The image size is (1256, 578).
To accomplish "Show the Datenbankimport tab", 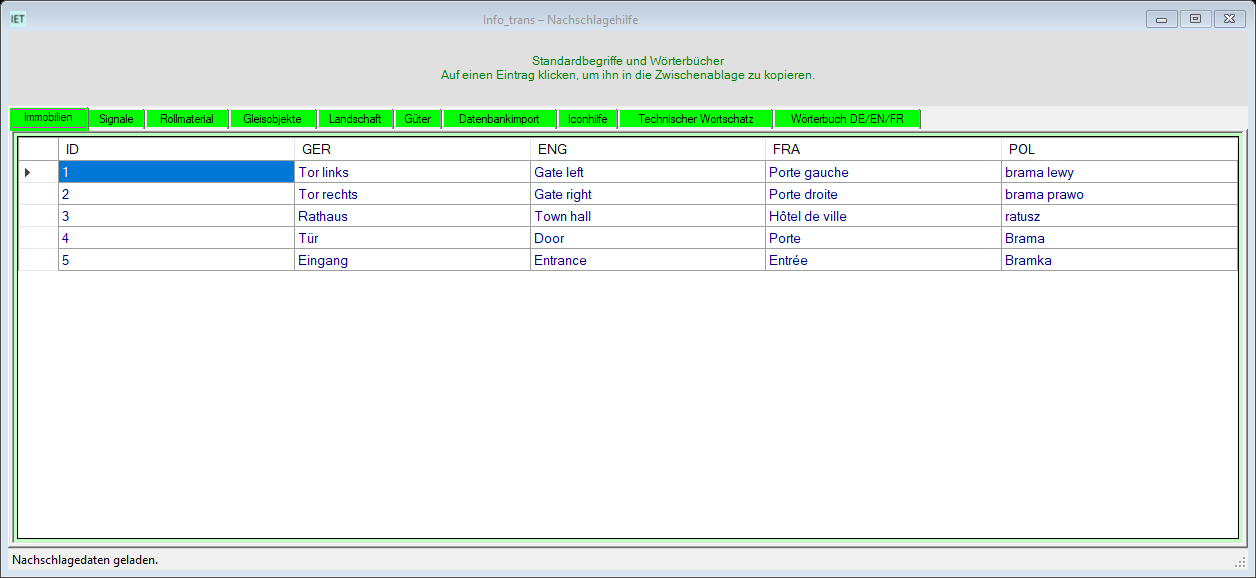I will click(499, 119).
